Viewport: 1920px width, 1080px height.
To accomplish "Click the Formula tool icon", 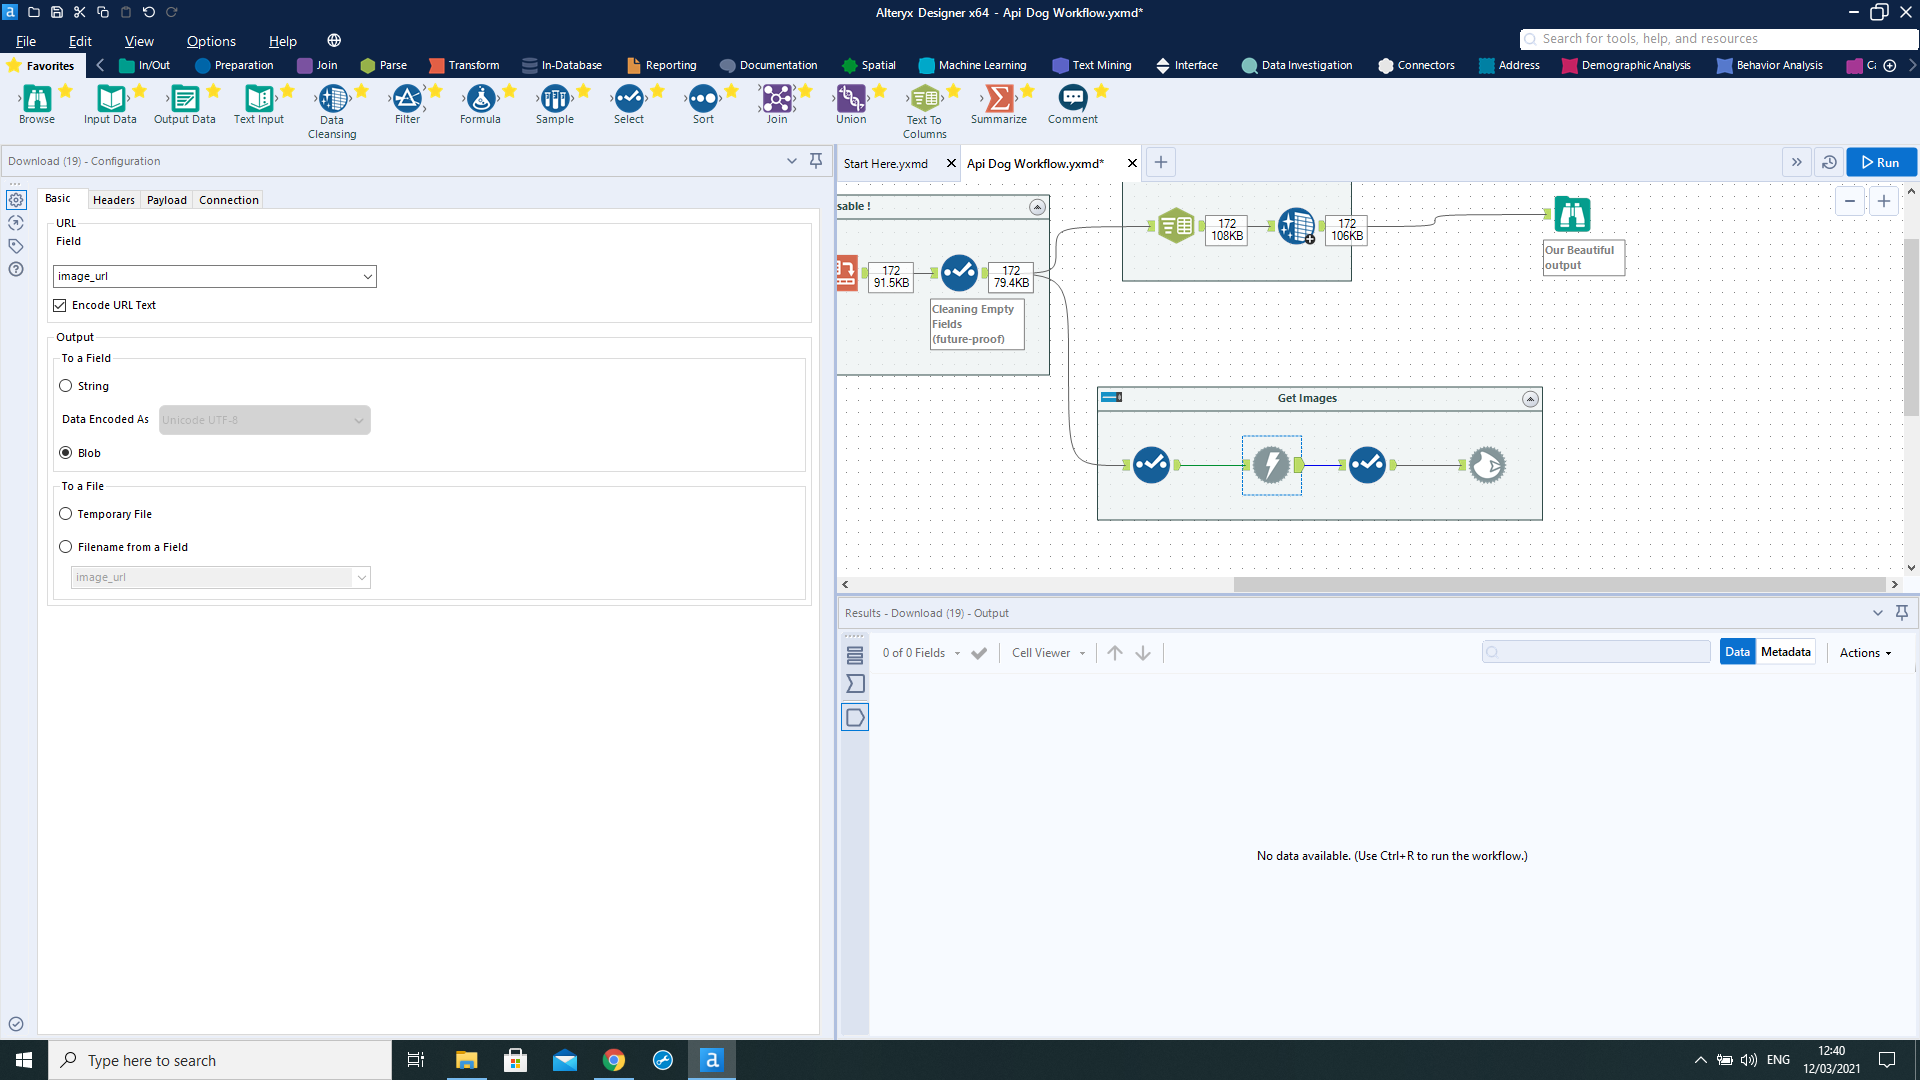I will pos(480,98).
